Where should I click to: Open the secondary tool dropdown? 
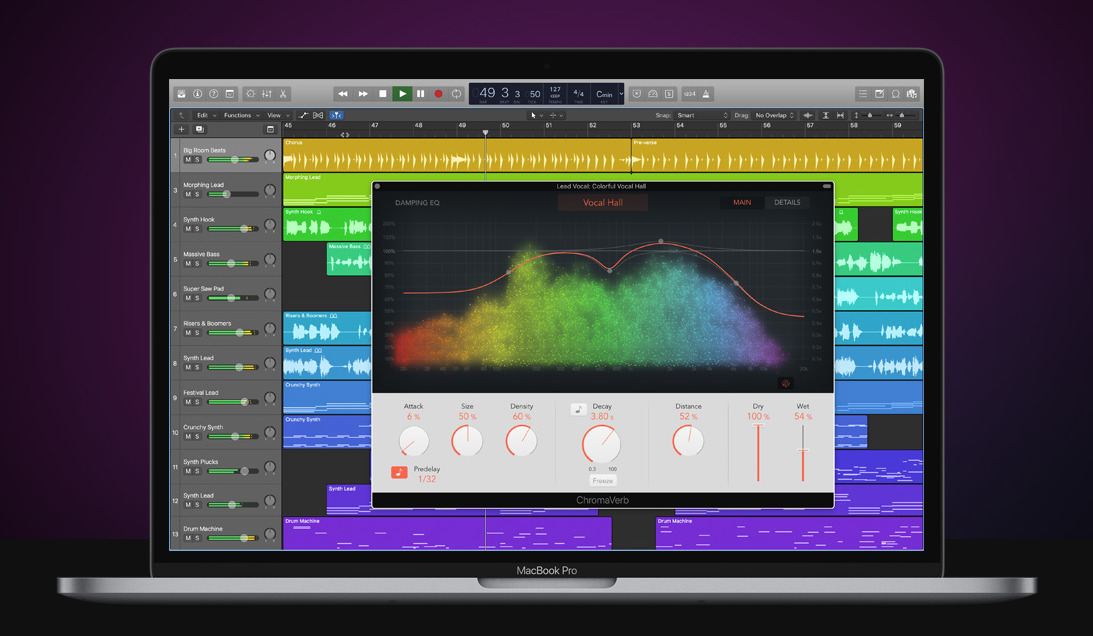tap(556, 115)
